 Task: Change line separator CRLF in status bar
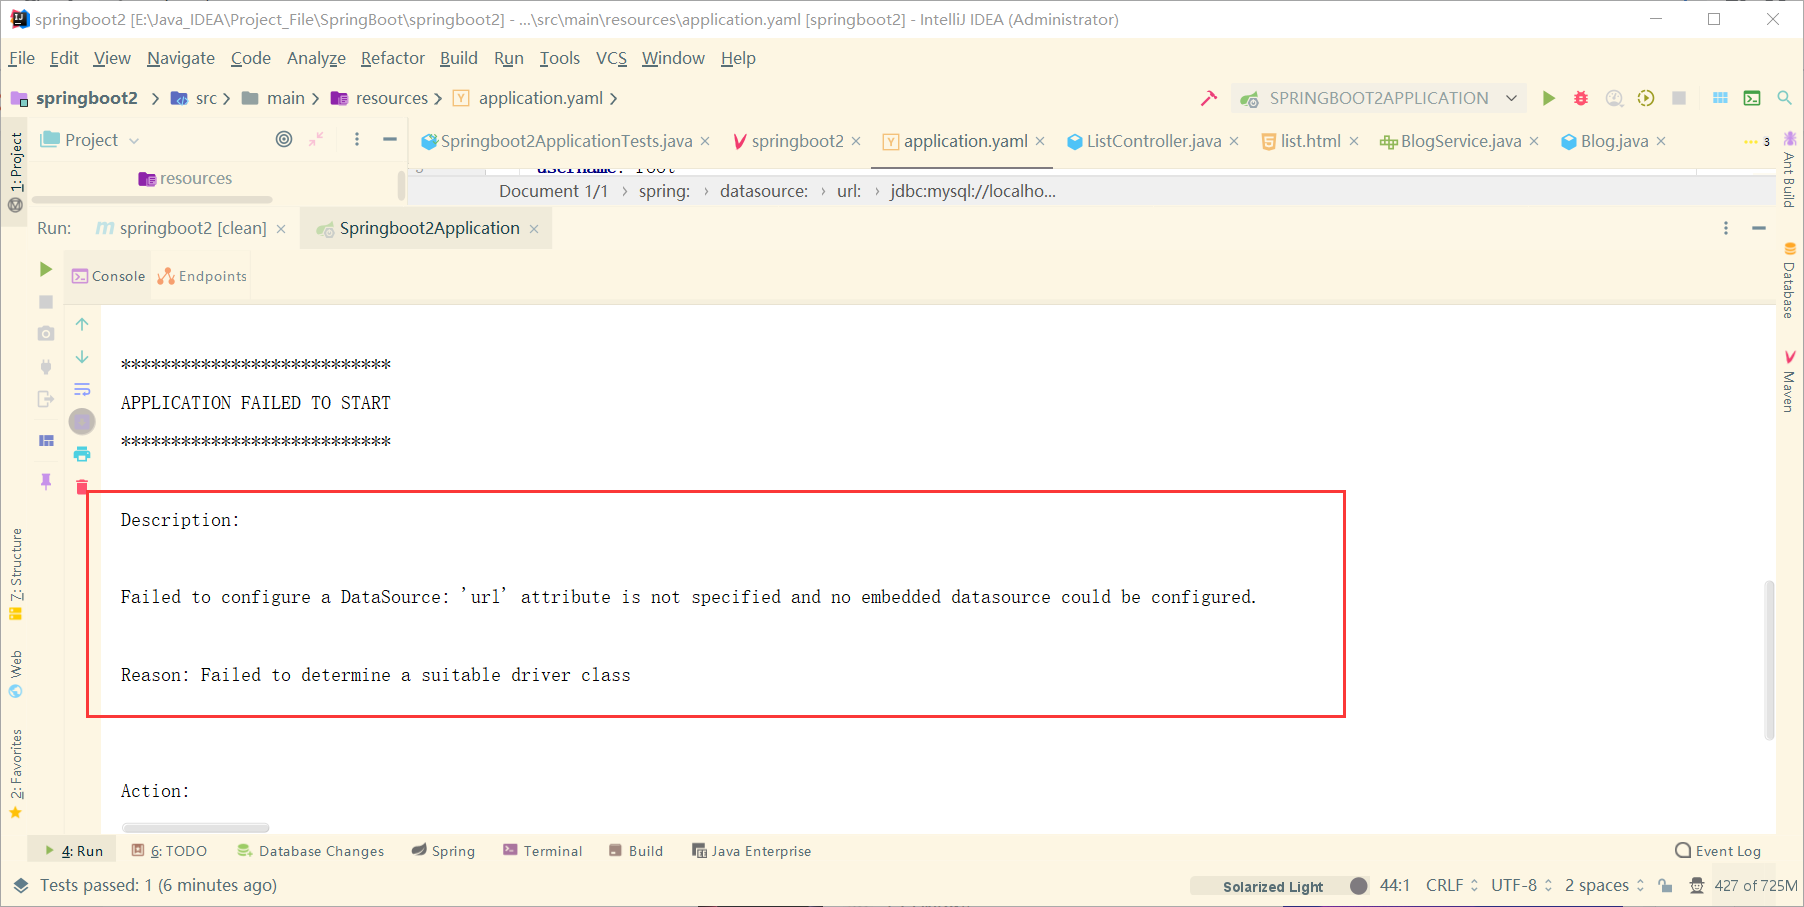(1452, 885)
